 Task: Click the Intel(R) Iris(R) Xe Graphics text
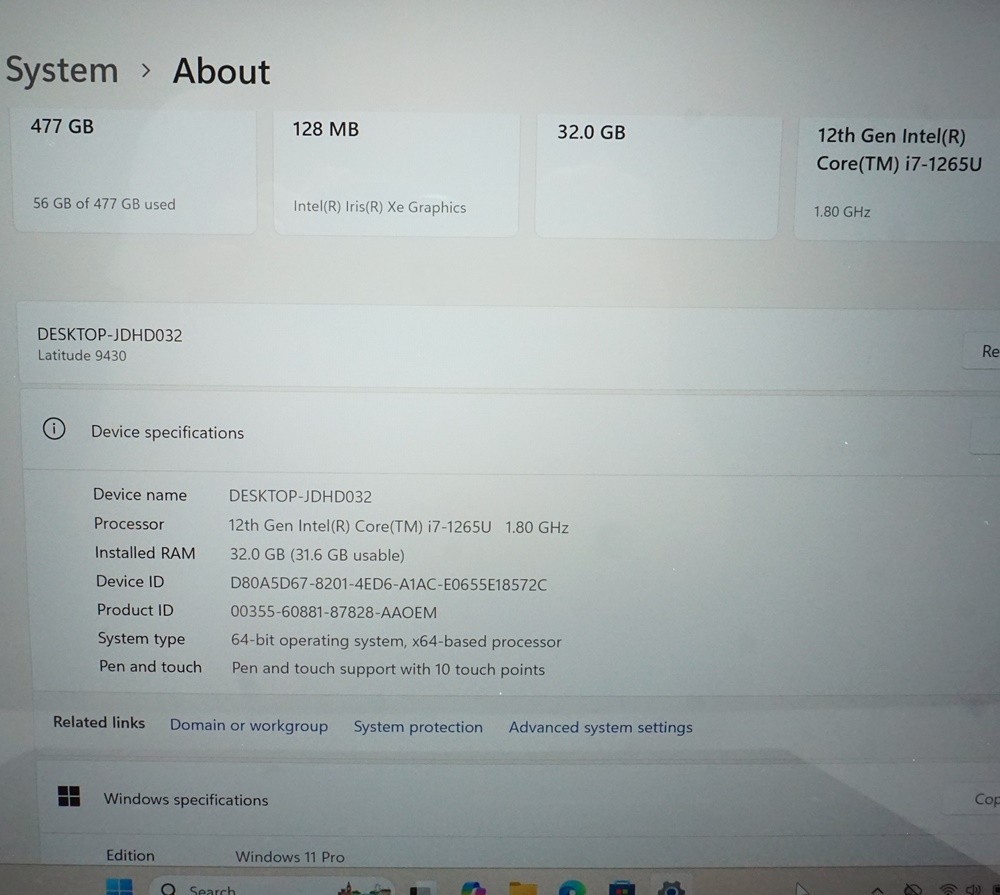point(379,207)
